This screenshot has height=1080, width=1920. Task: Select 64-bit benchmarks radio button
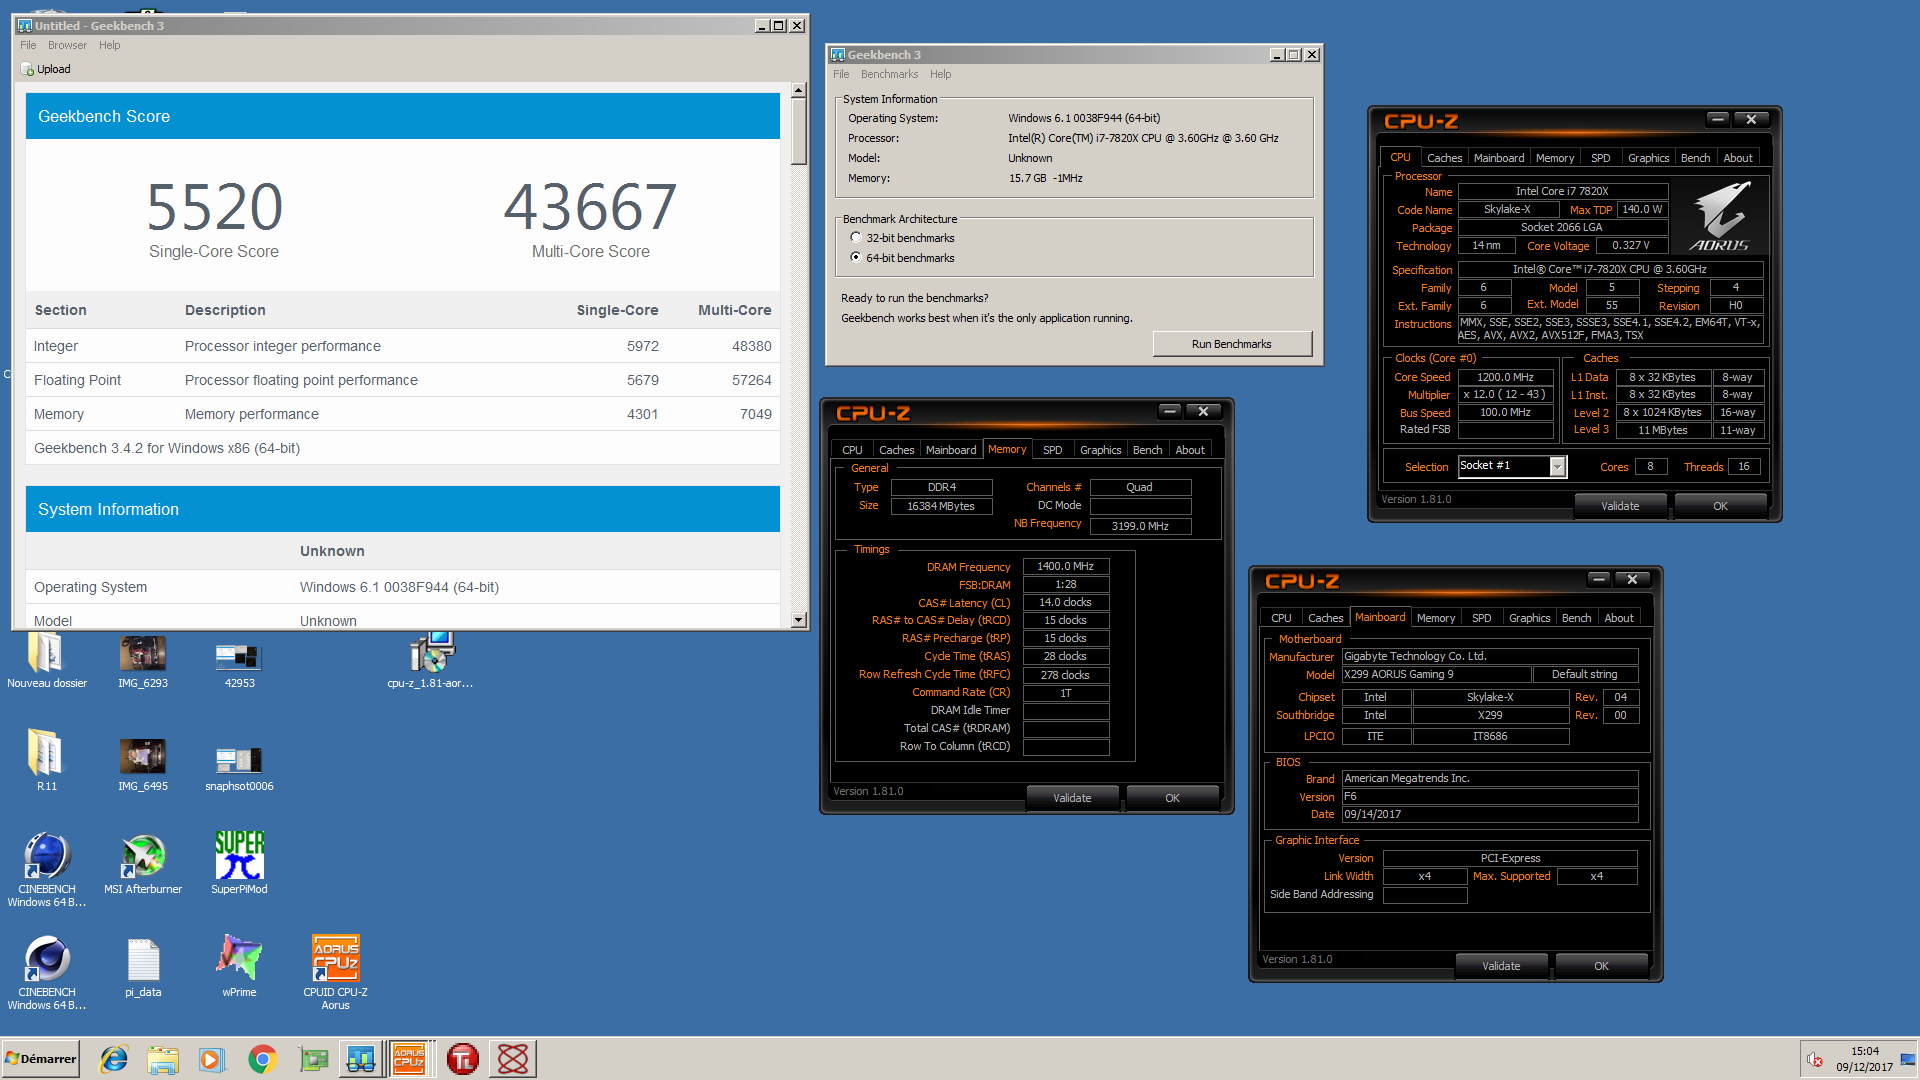click(x=855, y=257)
